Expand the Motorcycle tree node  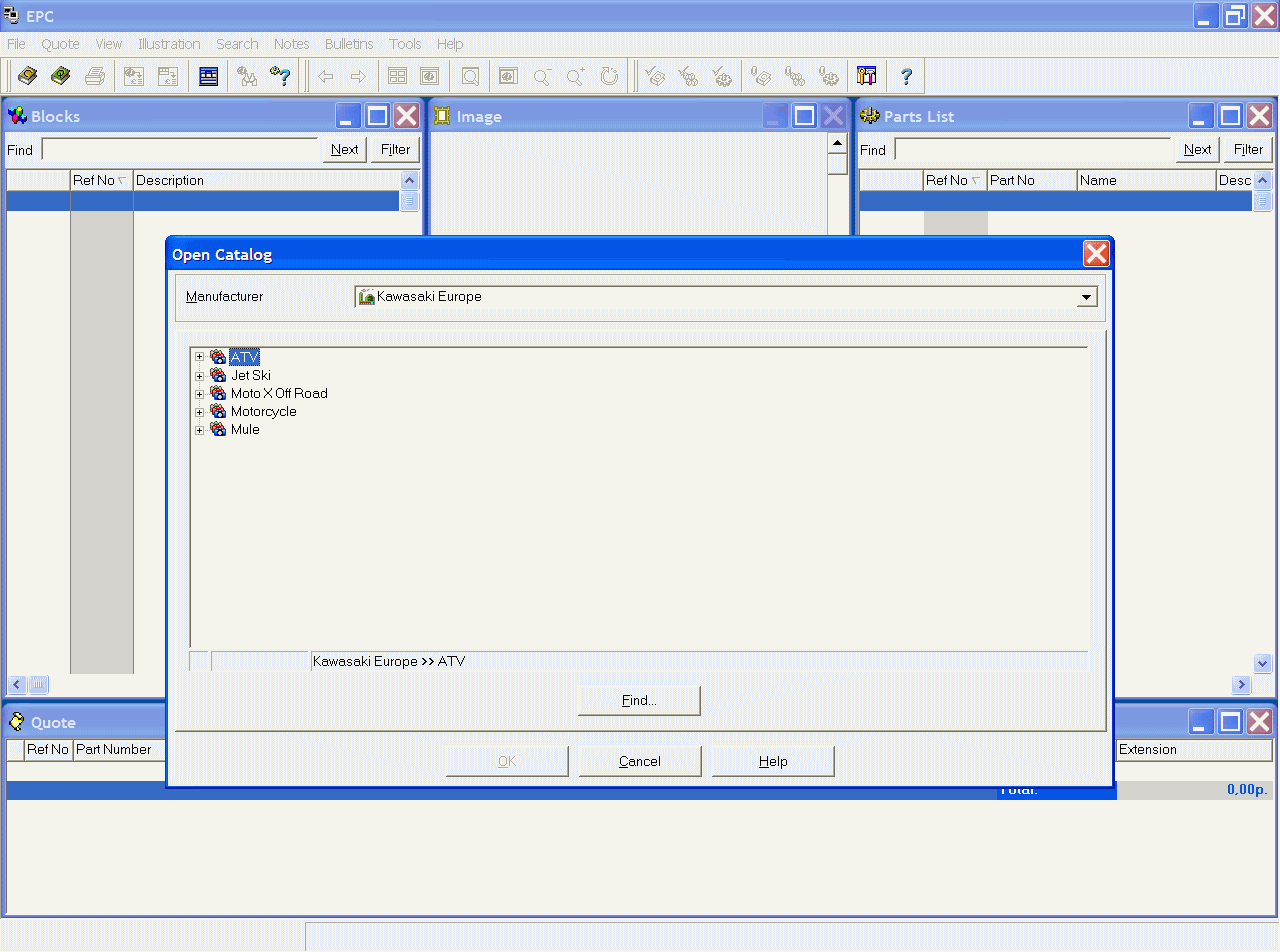coord(200,412)
